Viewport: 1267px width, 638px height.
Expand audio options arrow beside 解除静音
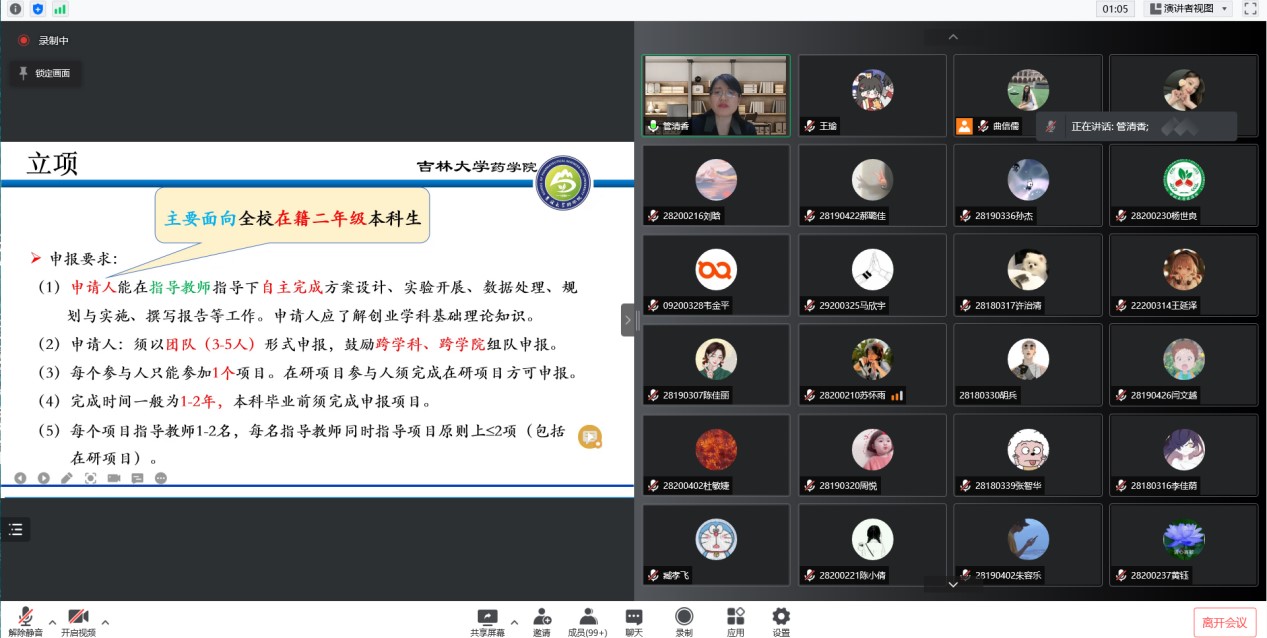click(x=52, y=622)
